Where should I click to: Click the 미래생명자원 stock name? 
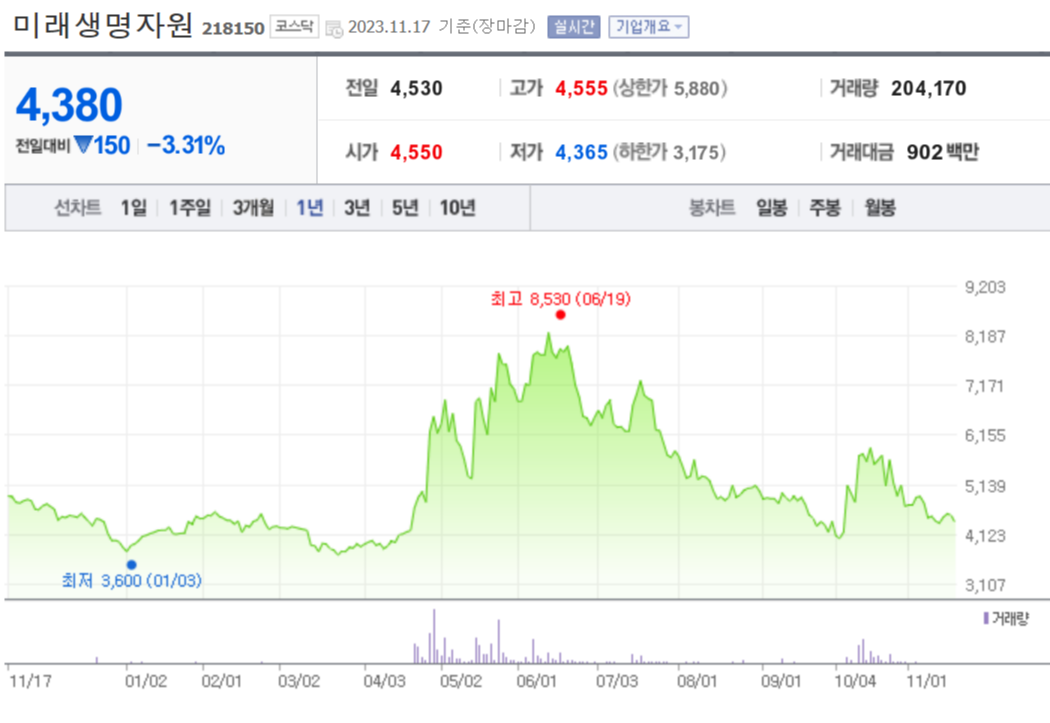pyautogui.click(x=103, y=25)
